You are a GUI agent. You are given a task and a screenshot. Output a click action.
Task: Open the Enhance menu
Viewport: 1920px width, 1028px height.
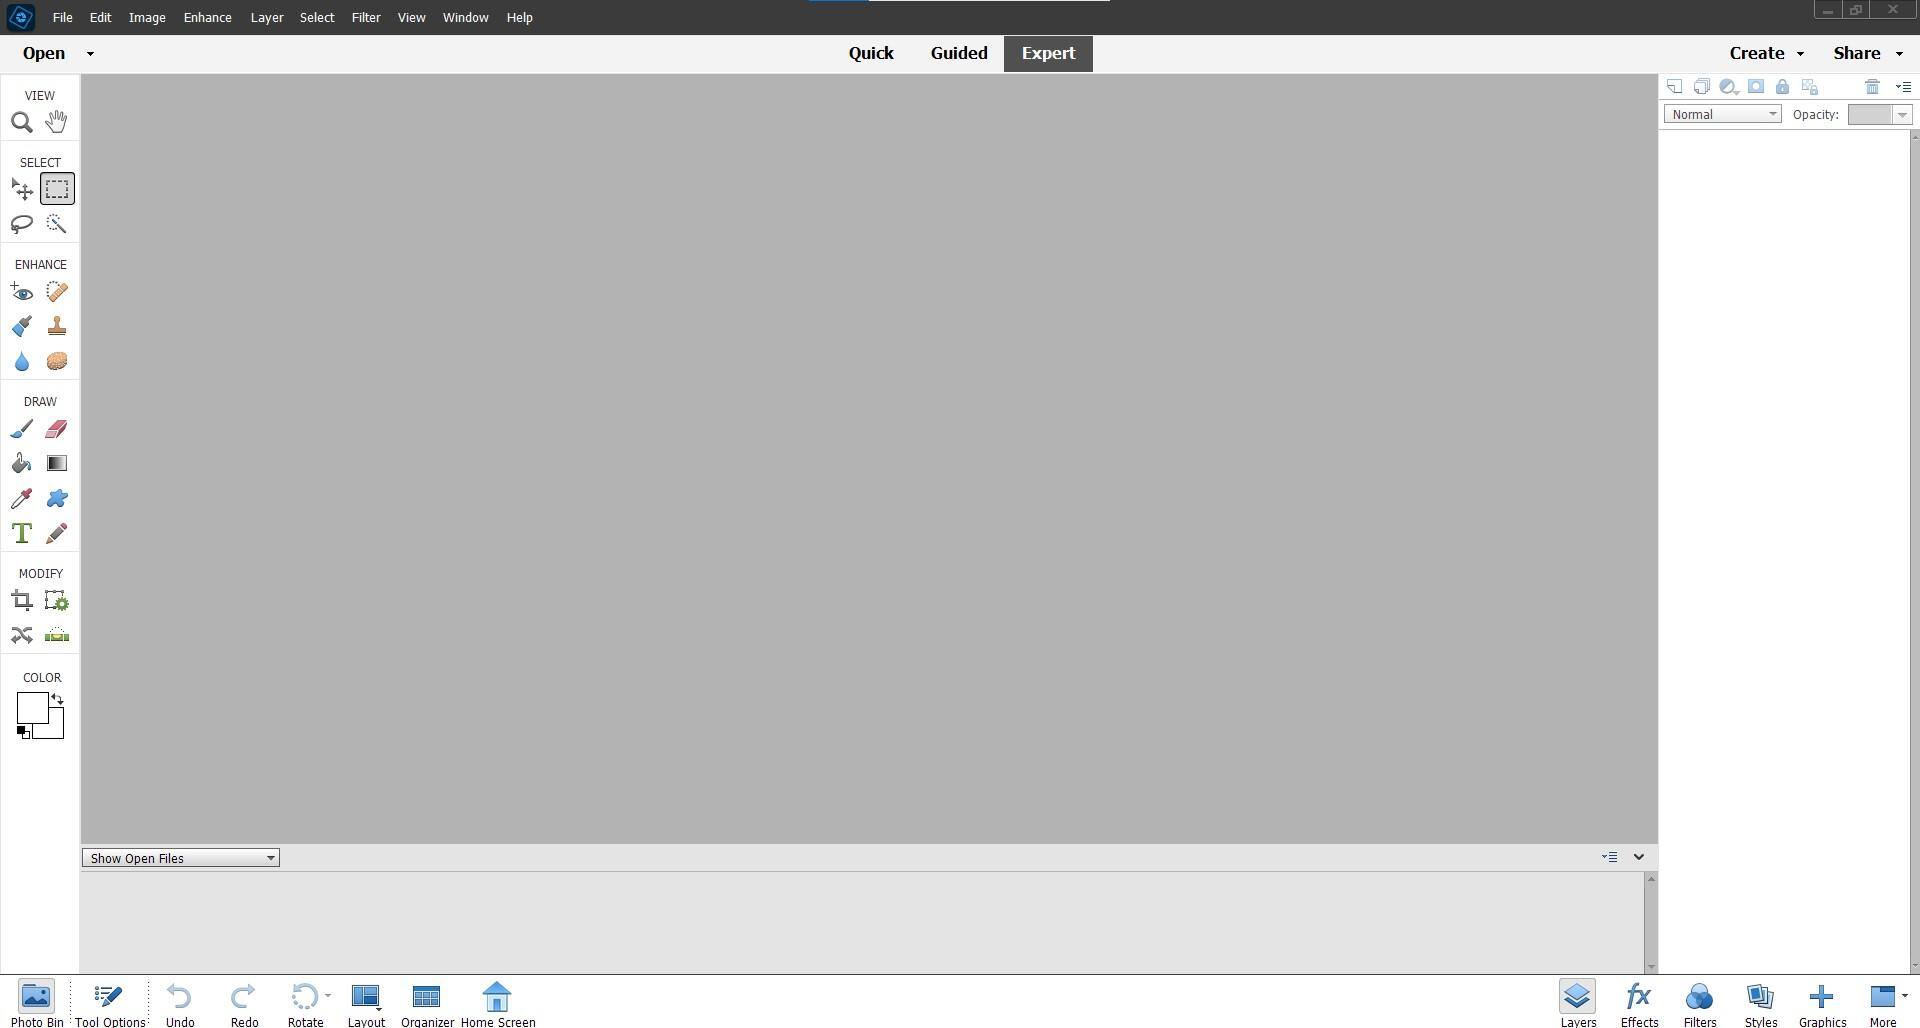click(x=207, y=18)
